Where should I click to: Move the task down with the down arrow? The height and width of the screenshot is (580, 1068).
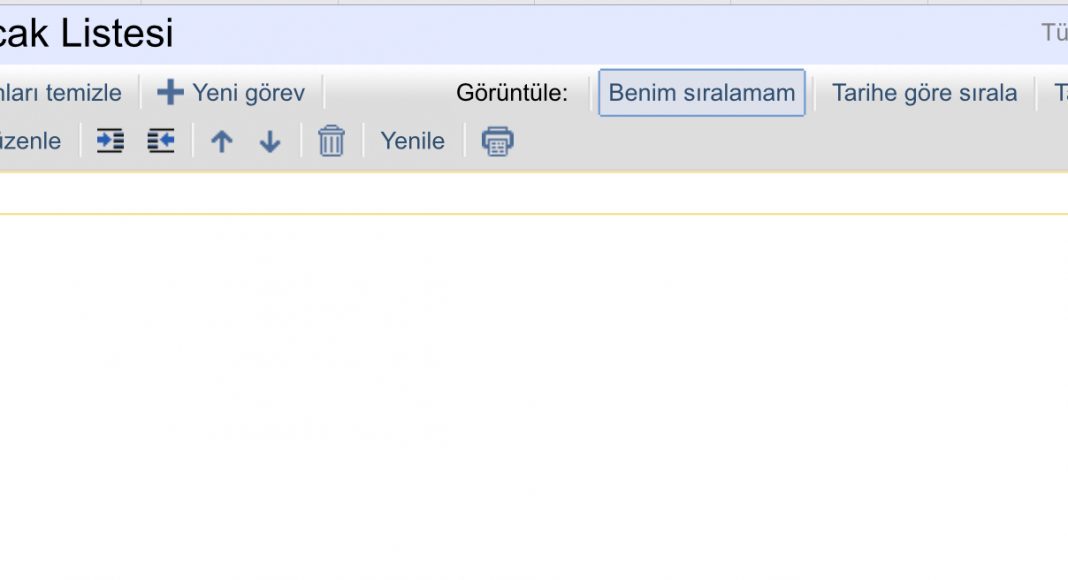coord(270,142)
